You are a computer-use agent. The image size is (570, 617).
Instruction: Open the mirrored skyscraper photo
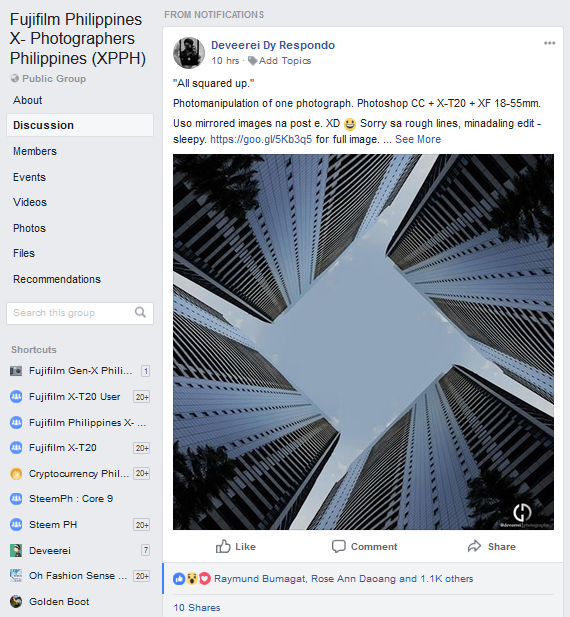pyautogui.click(x=363, y=342)
